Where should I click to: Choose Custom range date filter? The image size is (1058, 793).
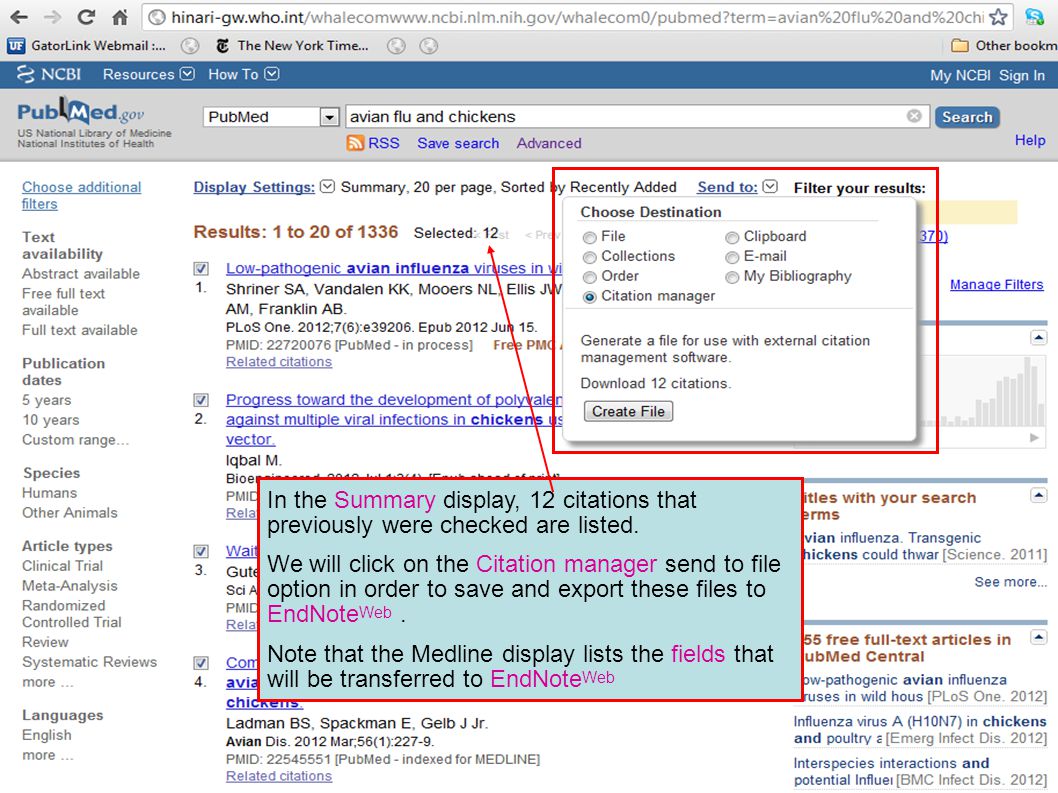click(76, 440)
